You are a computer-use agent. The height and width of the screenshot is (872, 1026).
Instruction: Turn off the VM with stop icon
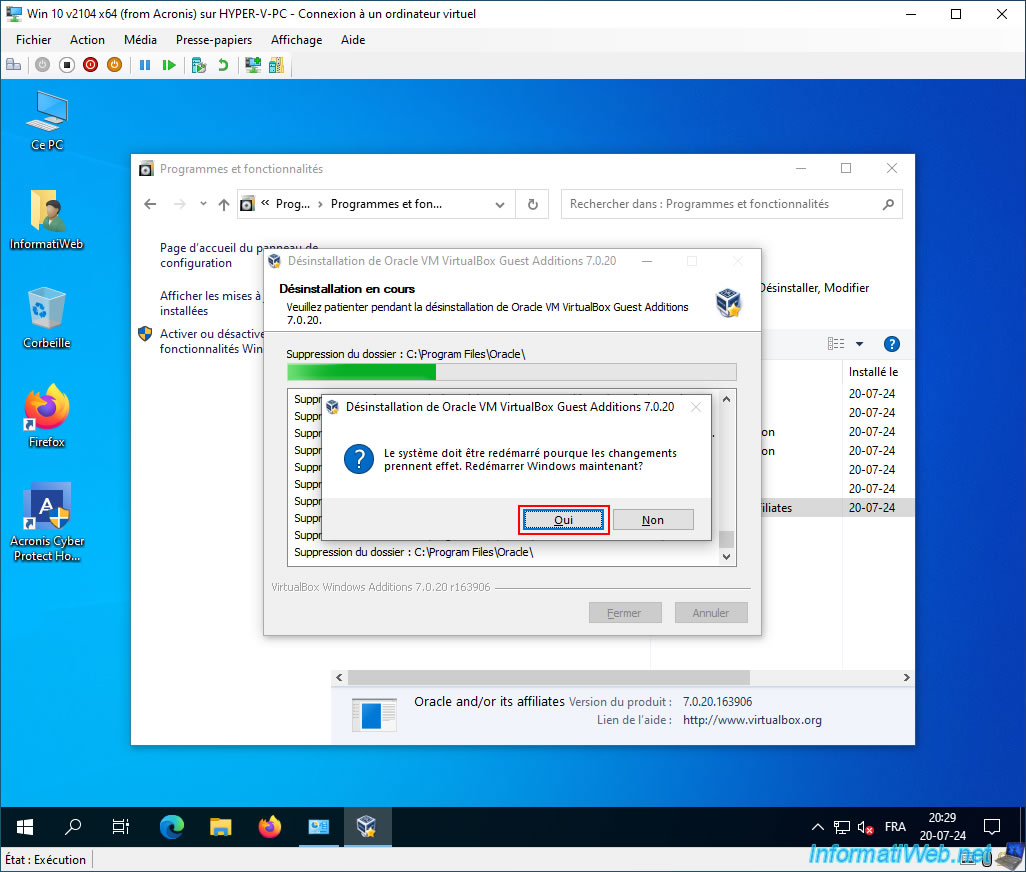67,65
